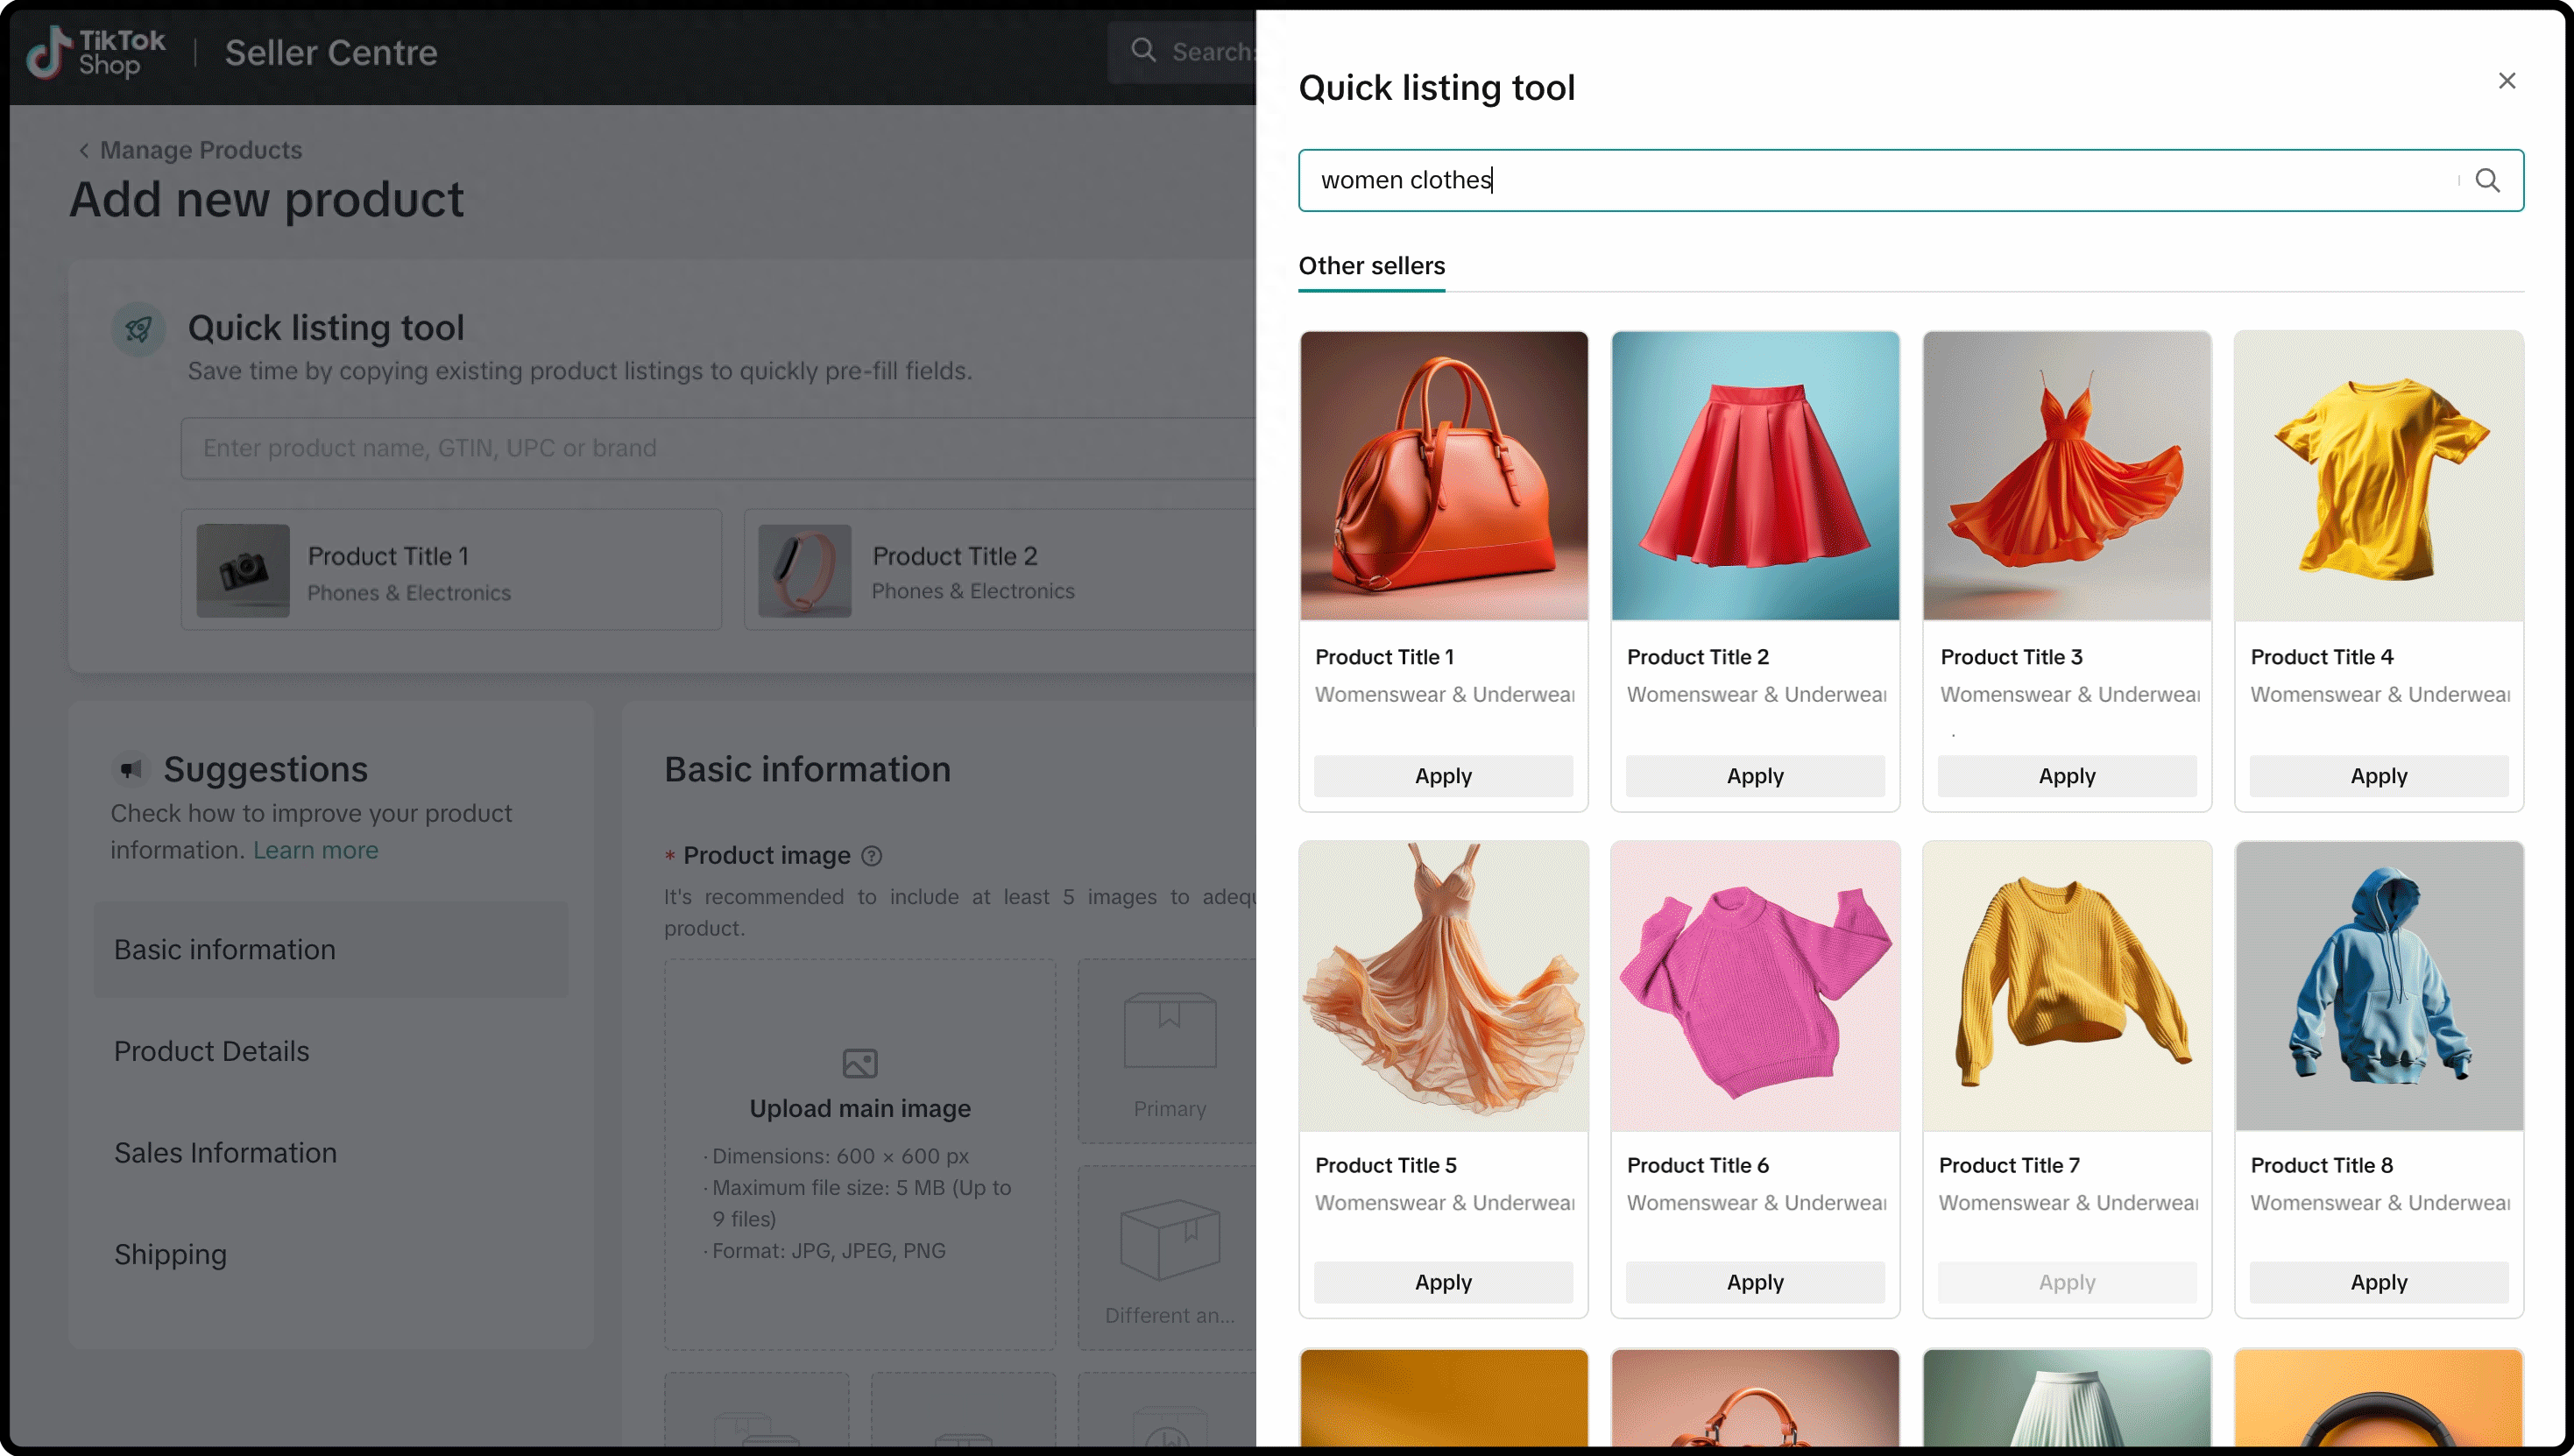
Task: Select the yellow knit sweater thumbnail
Action: point(2067,986)
